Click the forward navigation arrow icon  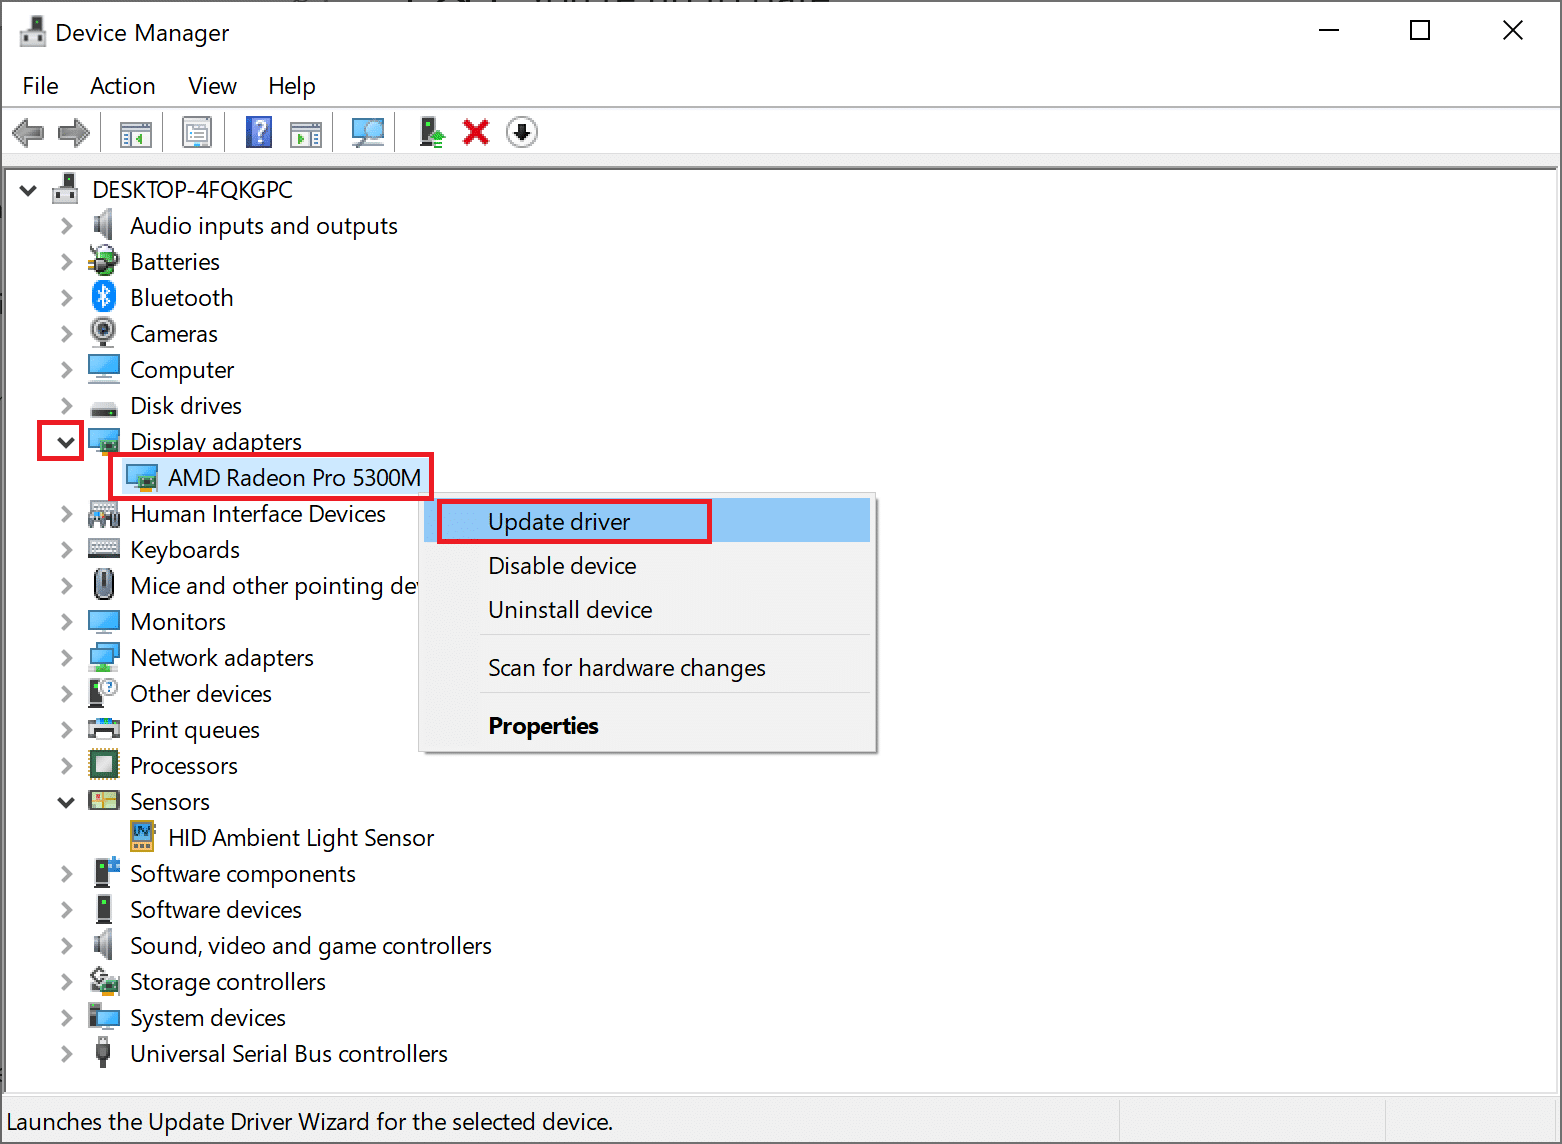pos(74,131)
